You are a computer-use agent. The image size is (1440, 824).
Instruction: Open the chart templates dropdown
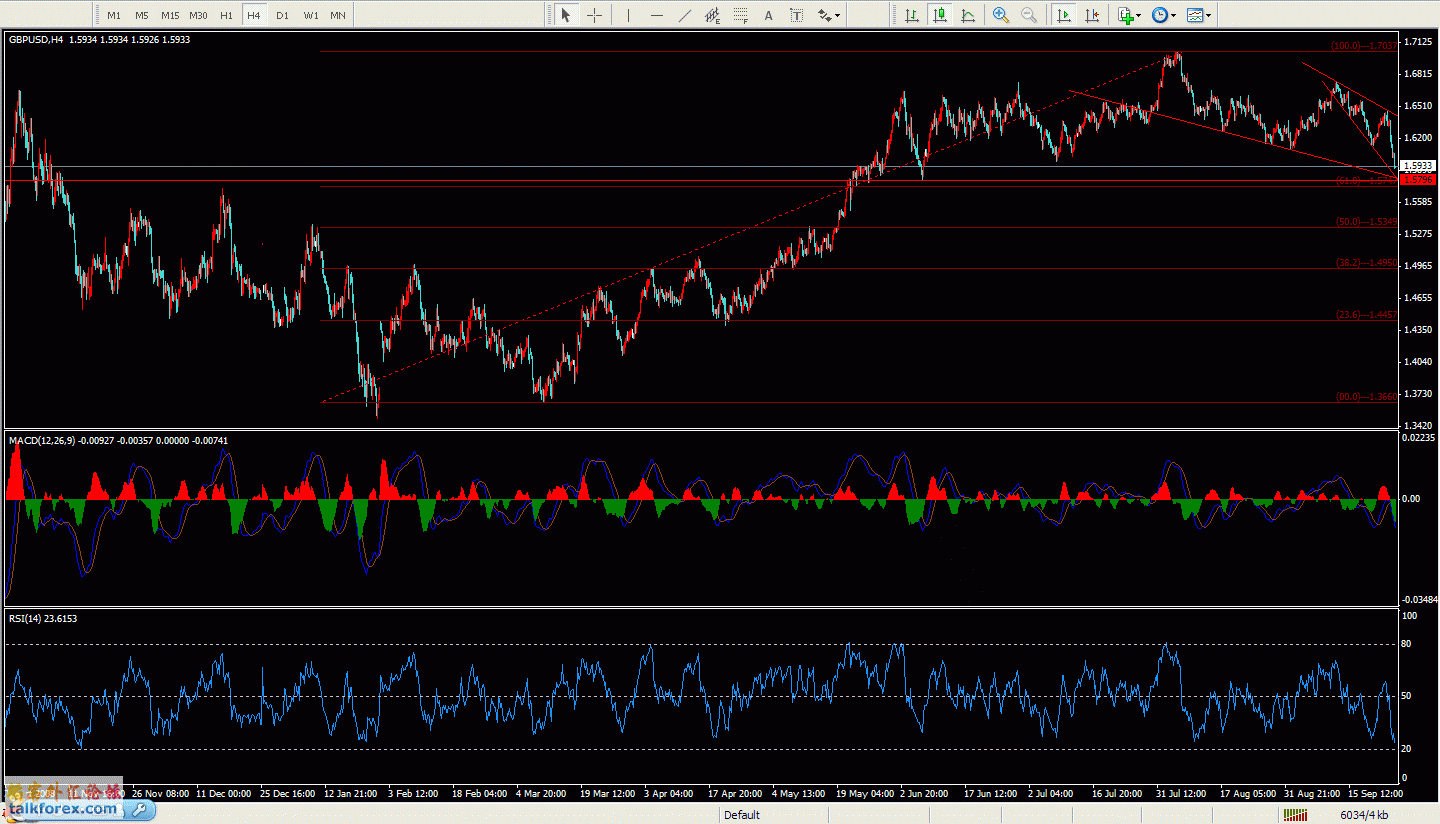point(1198,15)
